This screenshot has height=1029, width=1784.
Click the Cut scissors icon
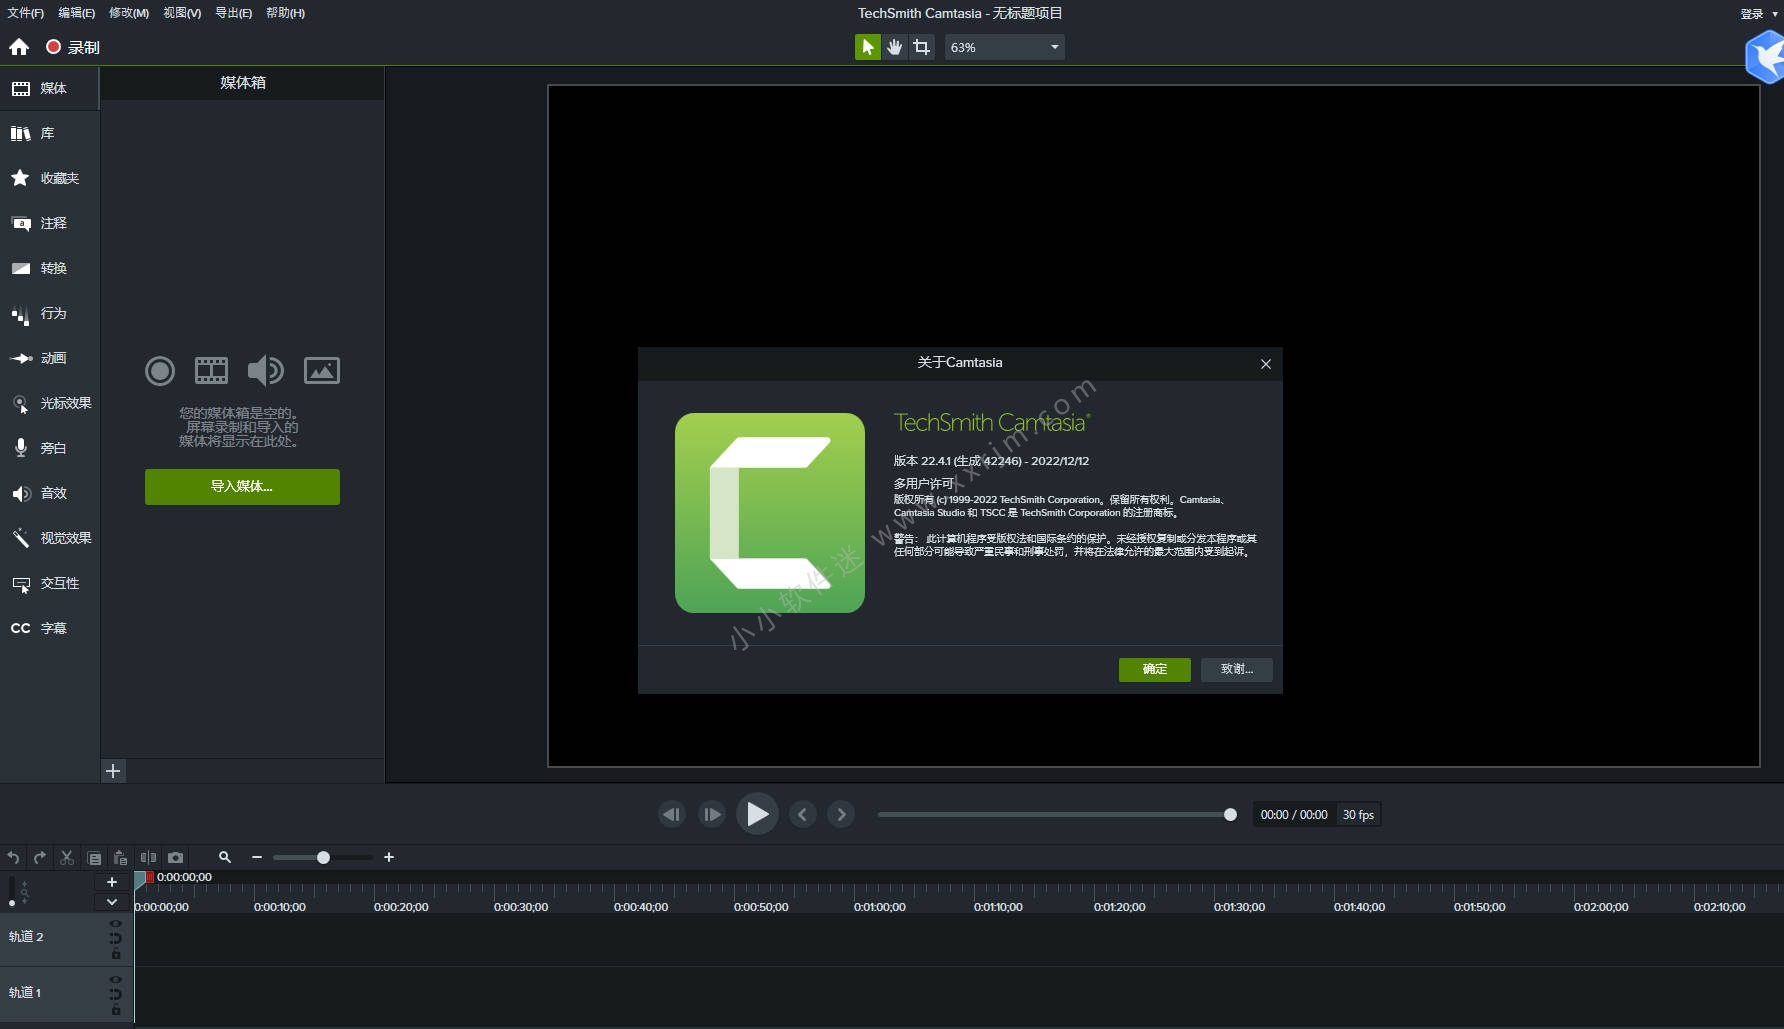click(67, 858)
